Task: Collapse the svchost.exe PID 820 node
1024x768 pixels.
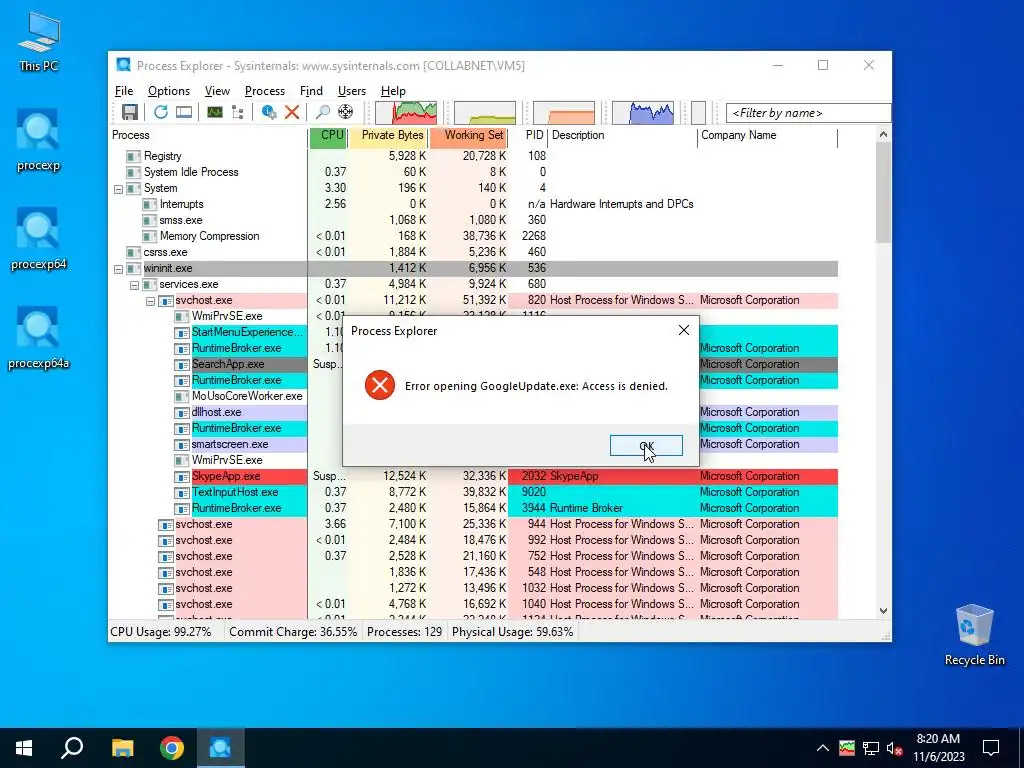Action: pos(150,301)
